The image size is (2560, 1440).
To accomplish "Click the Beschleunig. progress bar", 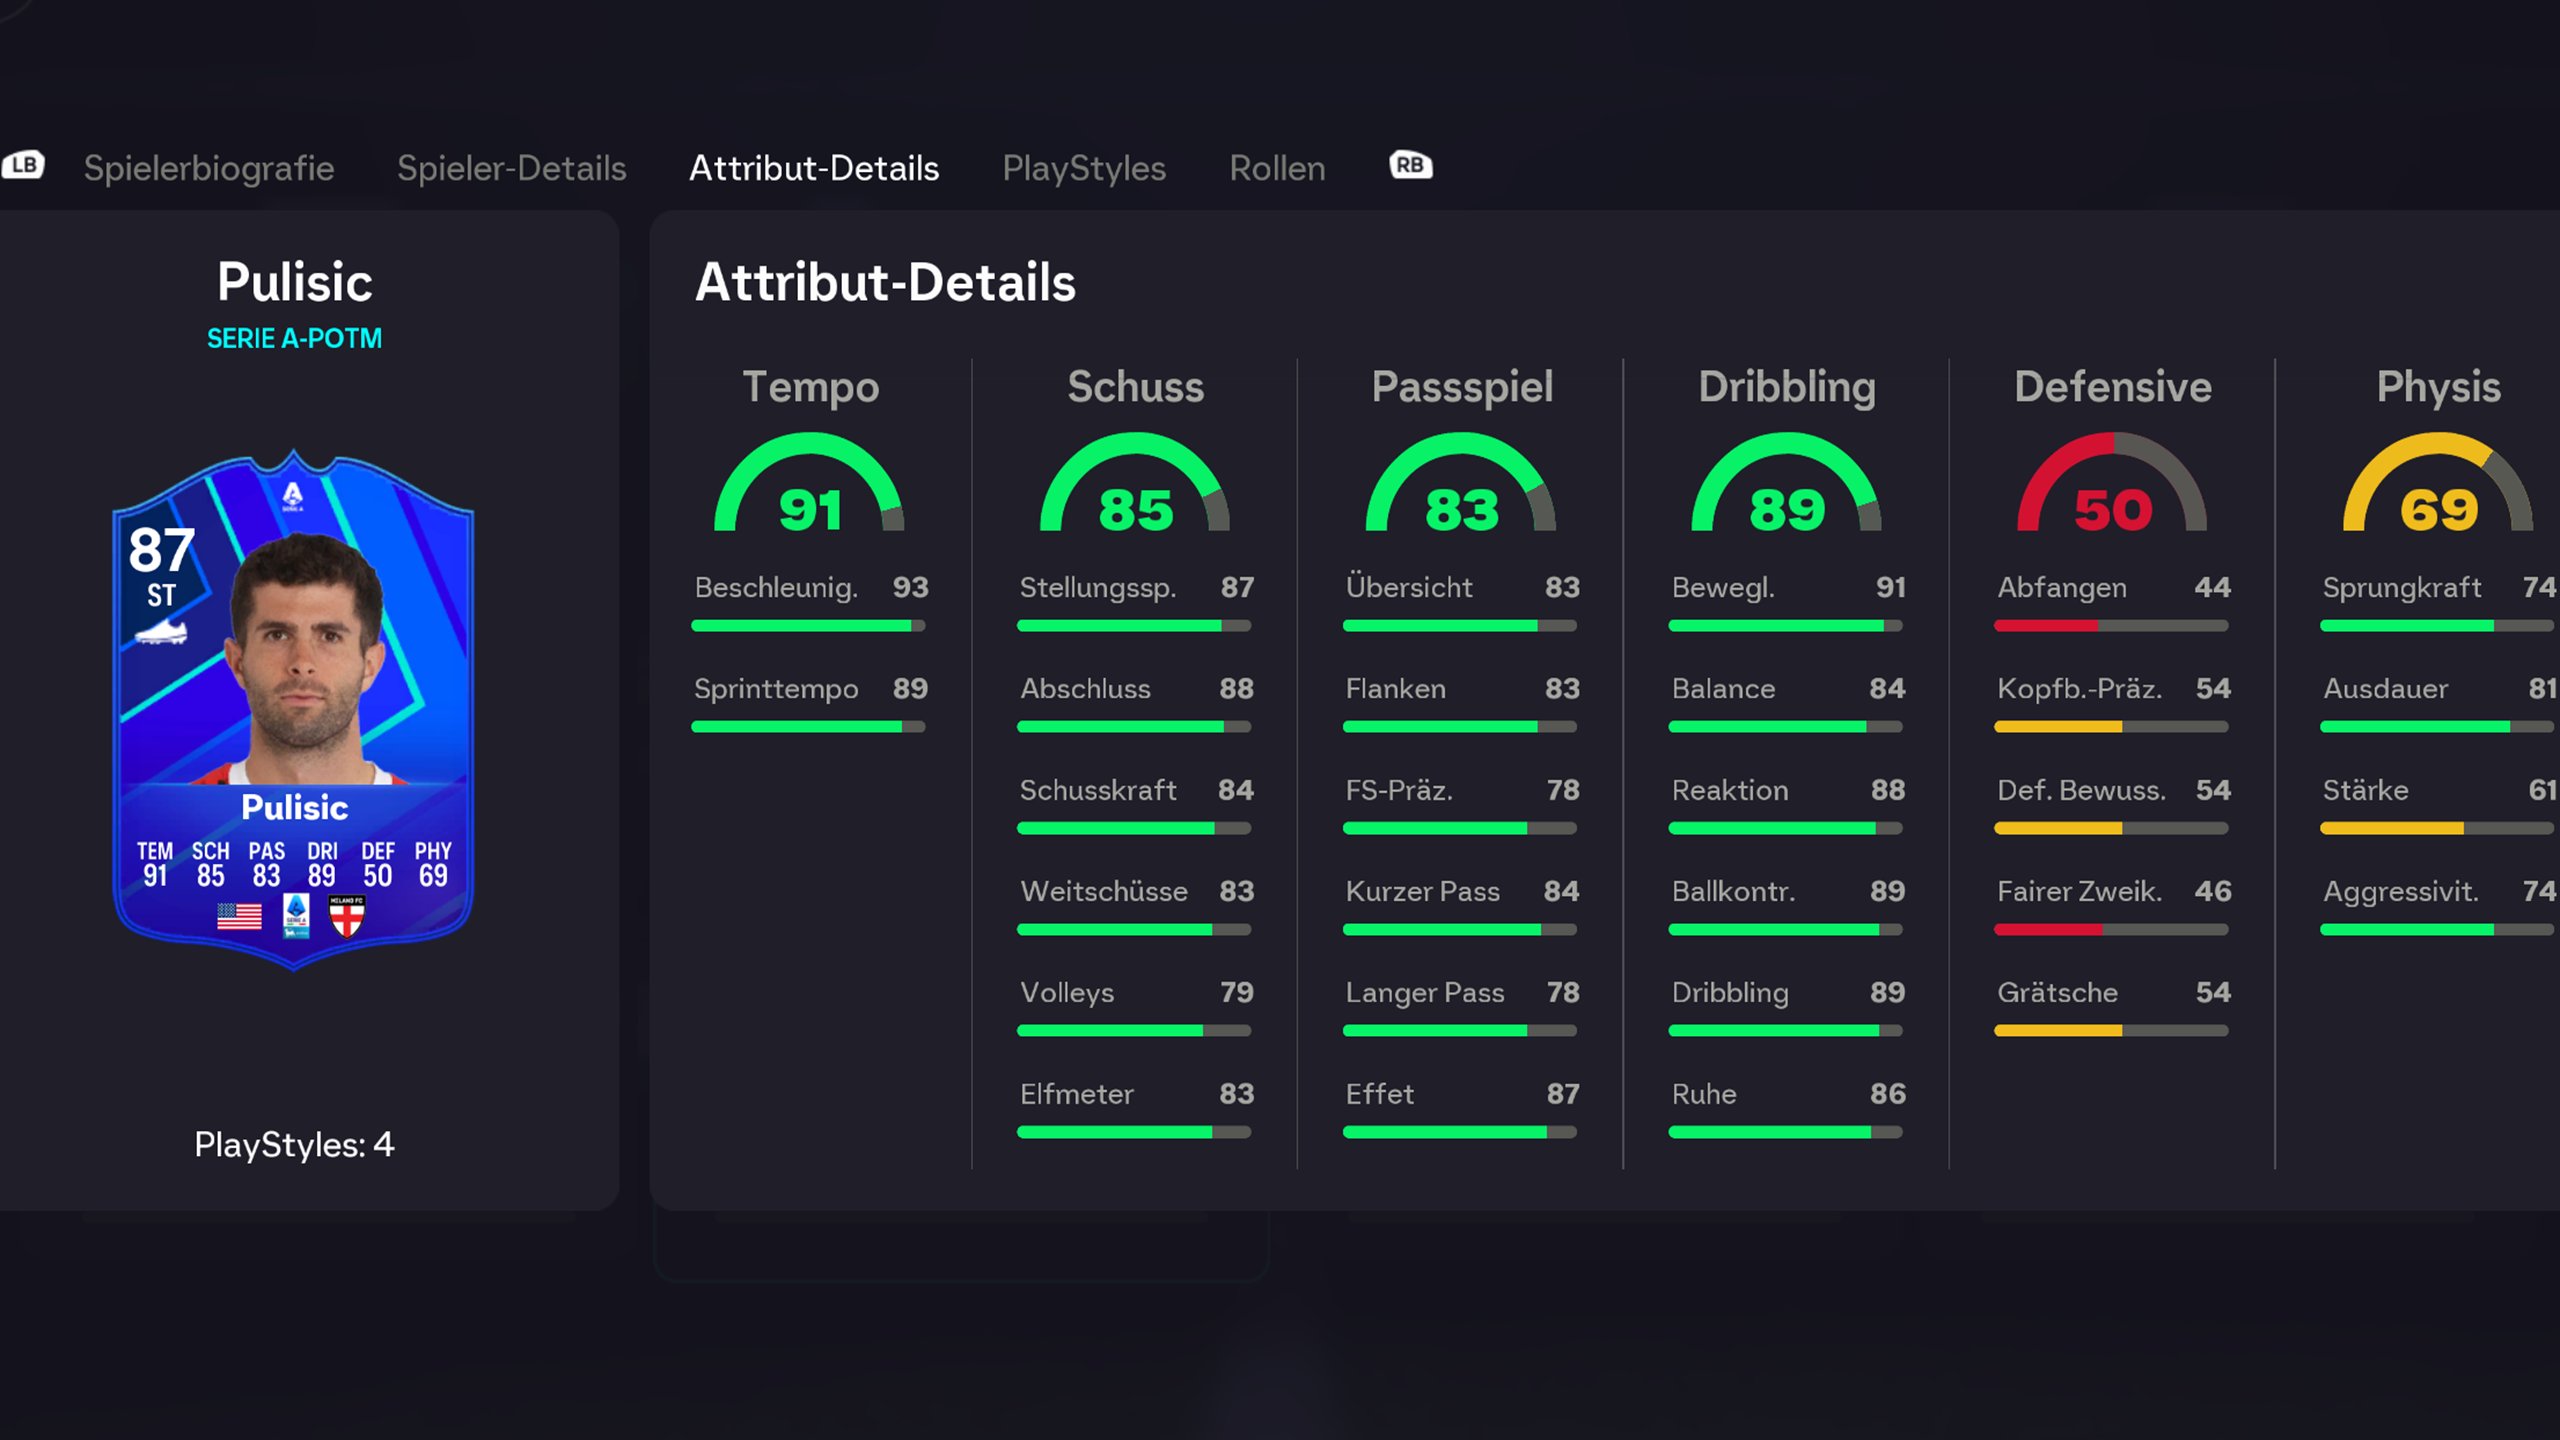I will pos(808,626).
